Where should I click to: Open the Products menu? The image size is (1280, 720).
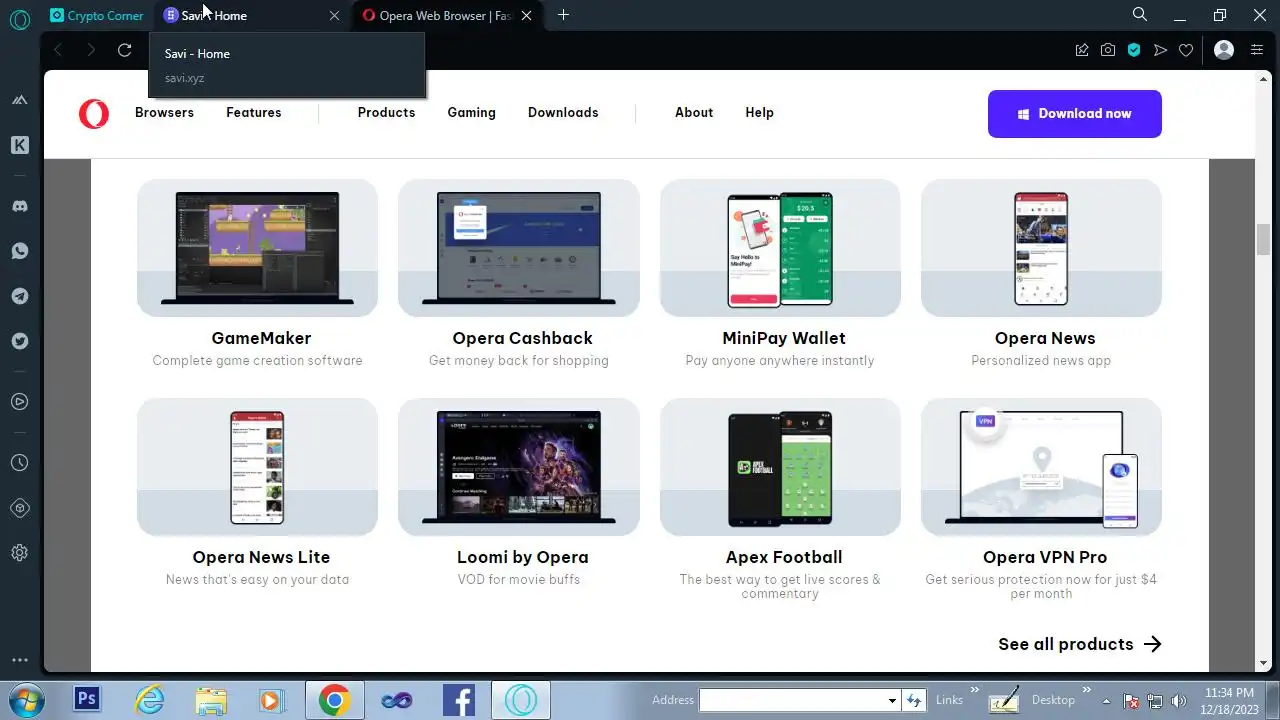(x=386, y=113)
